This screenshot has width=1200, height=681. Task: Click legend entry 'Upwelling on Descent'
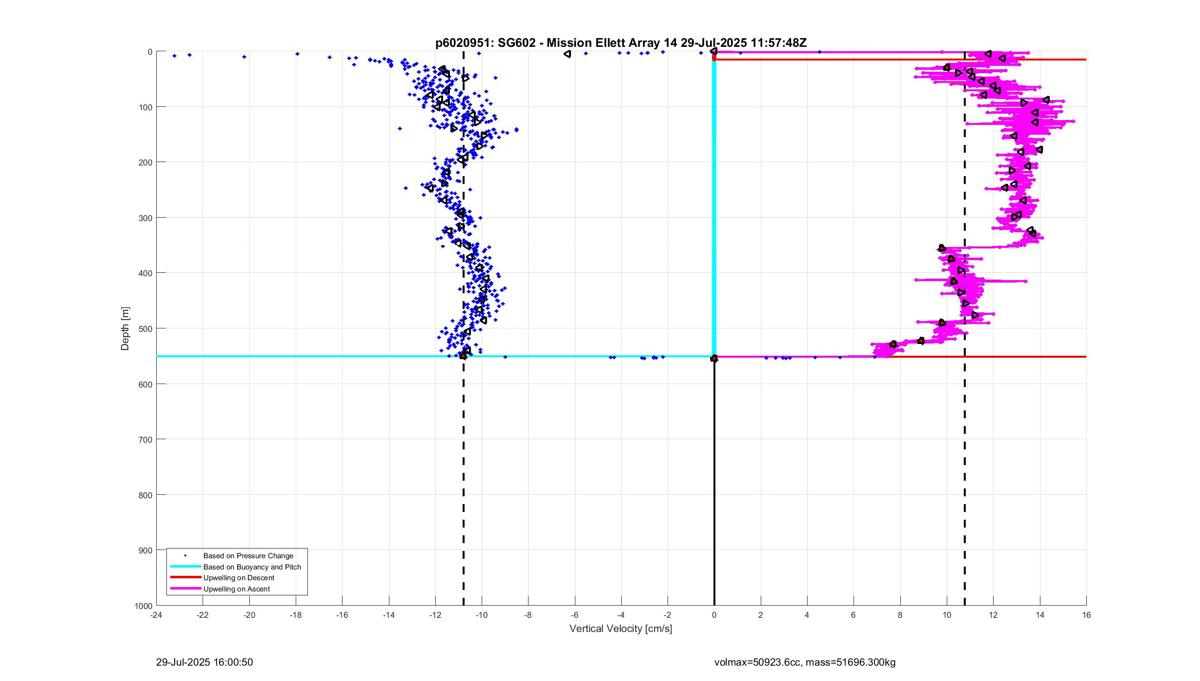tap(239, 579)
